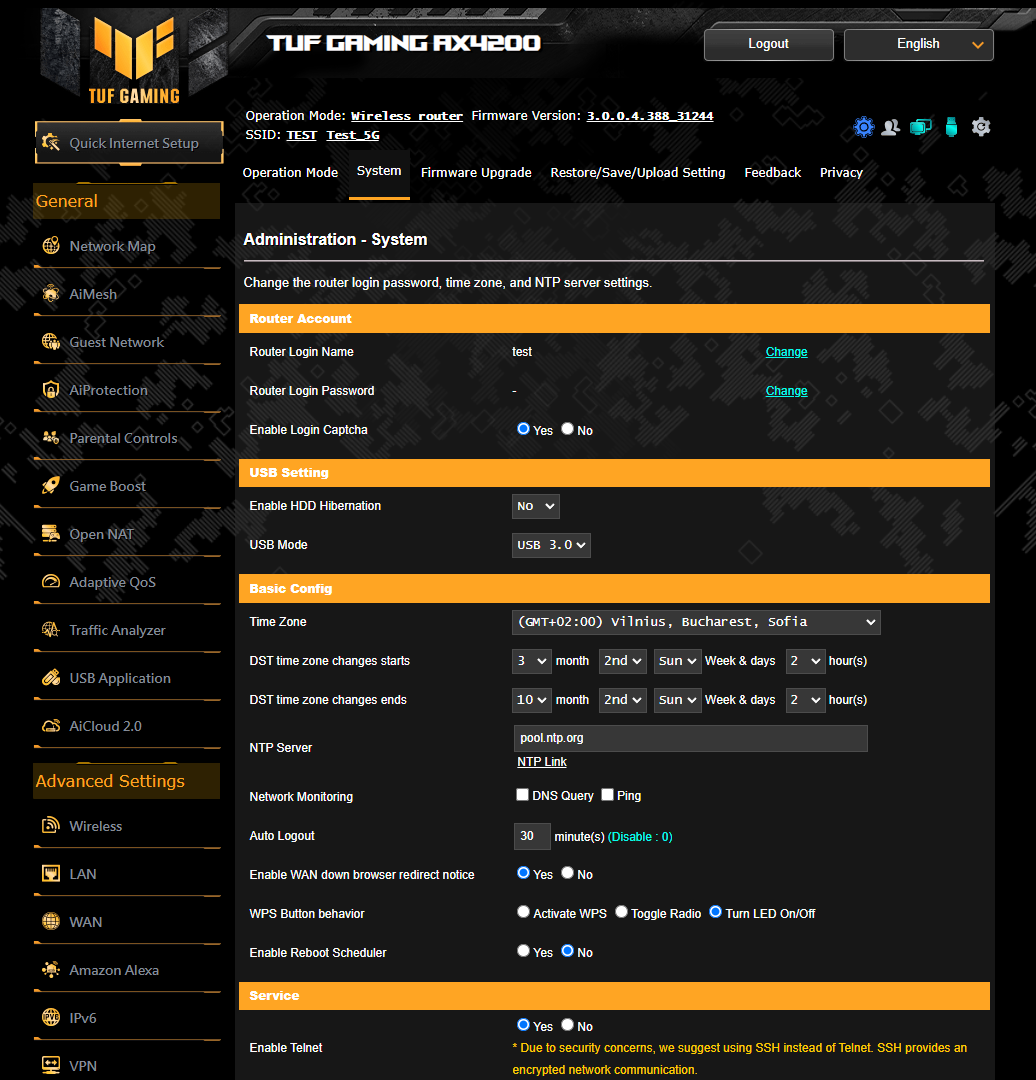Click the Wireless settings icon

tap(51, 826)
